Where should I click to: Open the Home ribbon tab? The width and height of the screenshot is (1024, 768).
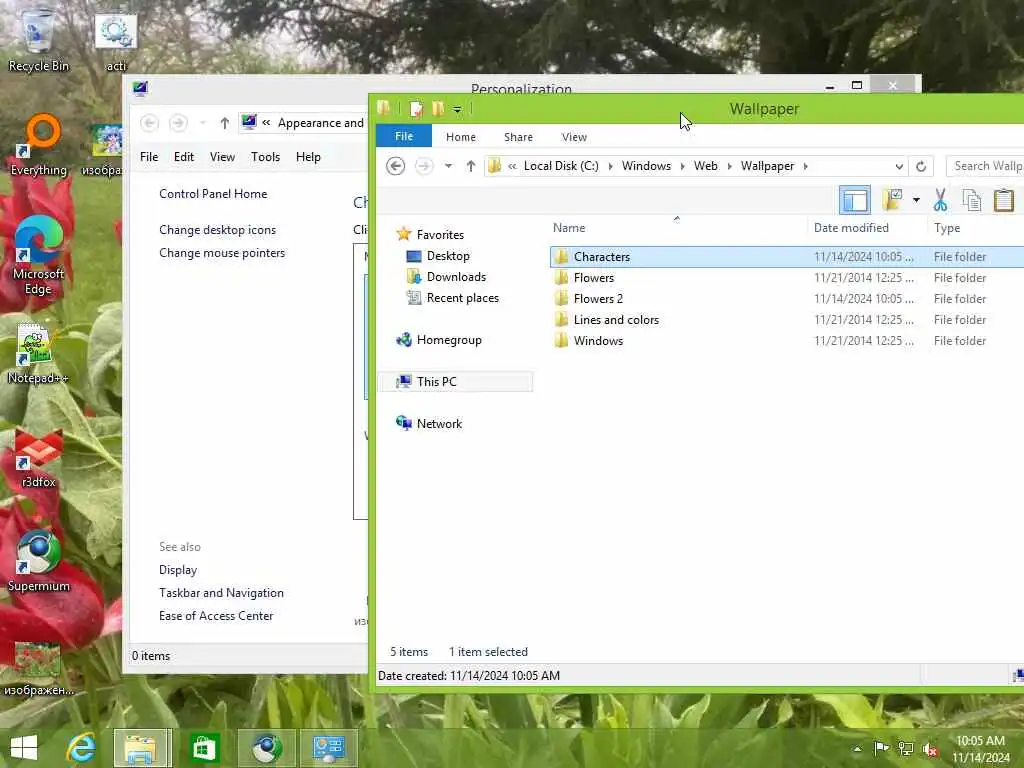coord(461,137)
